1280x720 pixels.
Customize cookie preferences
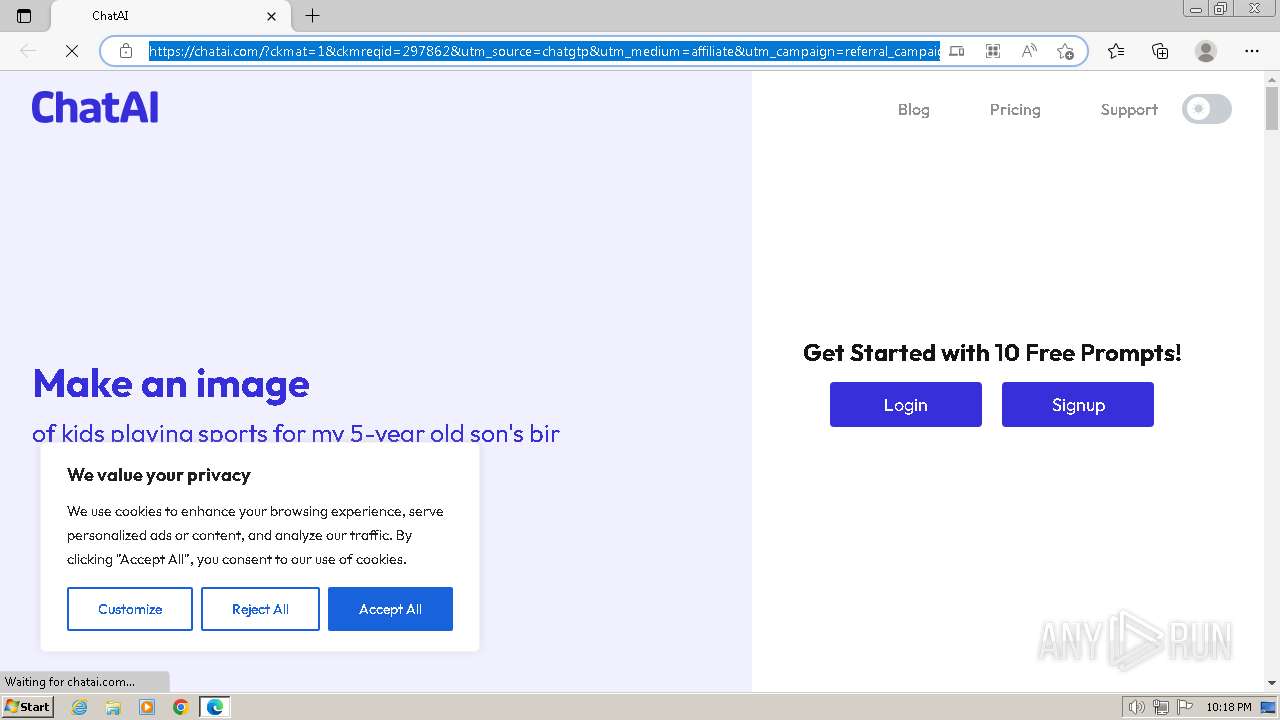[x=130, y=609]
